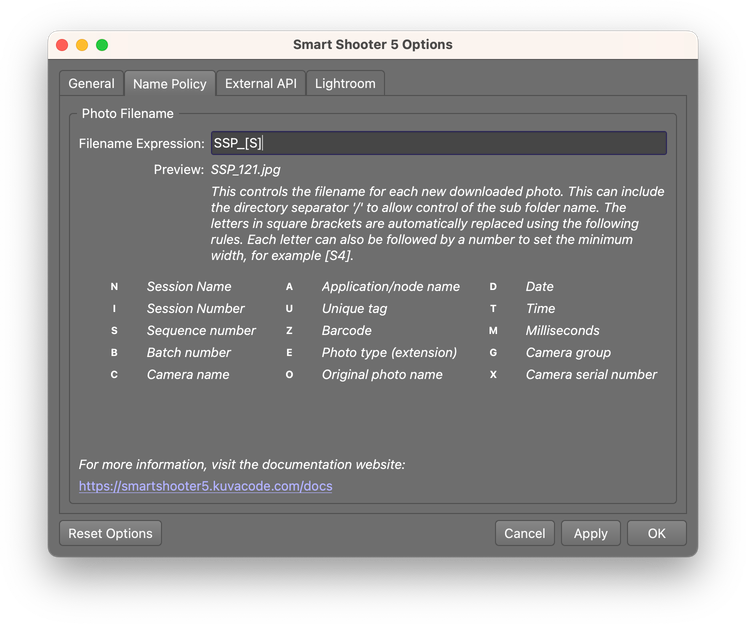746x624 pixels.
Task: Click the SSP_121.jpg preview filename text
Action: 246,170
